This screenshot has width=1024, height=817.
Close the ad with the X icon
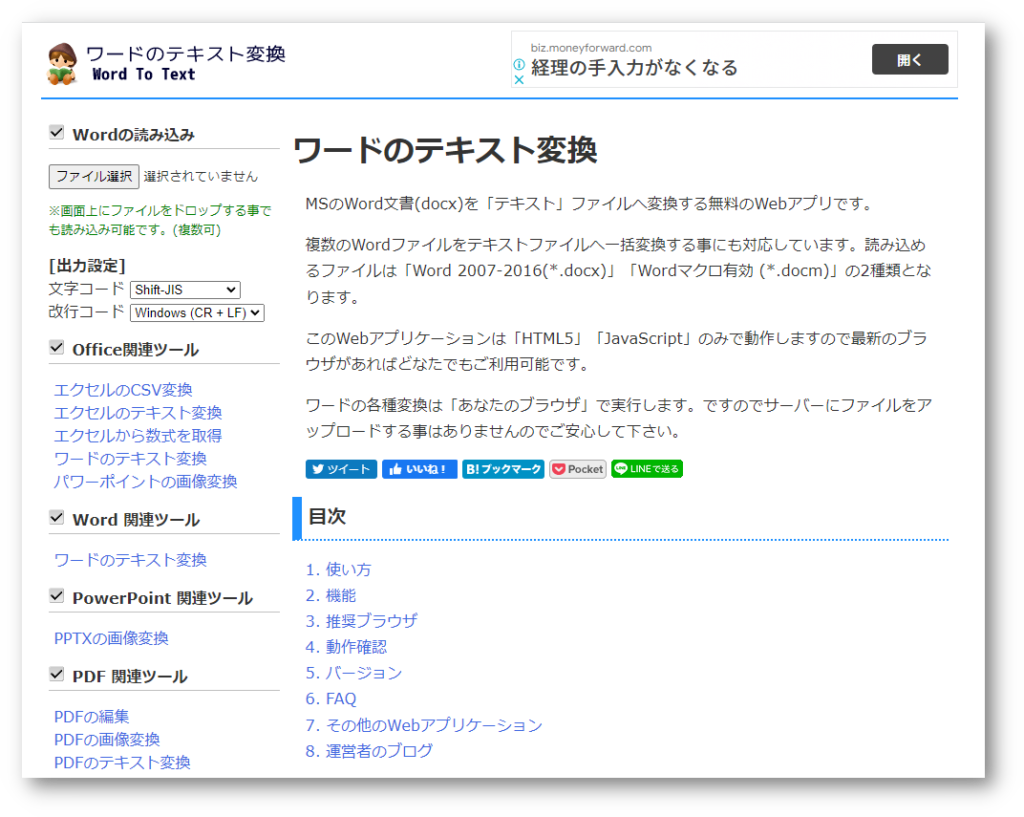519,80
